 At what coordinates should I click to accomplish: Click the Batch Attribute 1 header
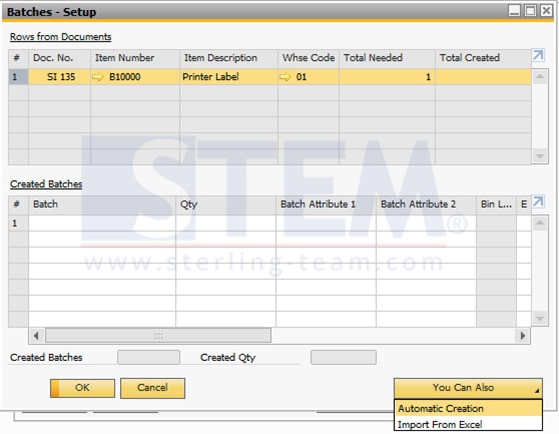[x=326, y=204]
